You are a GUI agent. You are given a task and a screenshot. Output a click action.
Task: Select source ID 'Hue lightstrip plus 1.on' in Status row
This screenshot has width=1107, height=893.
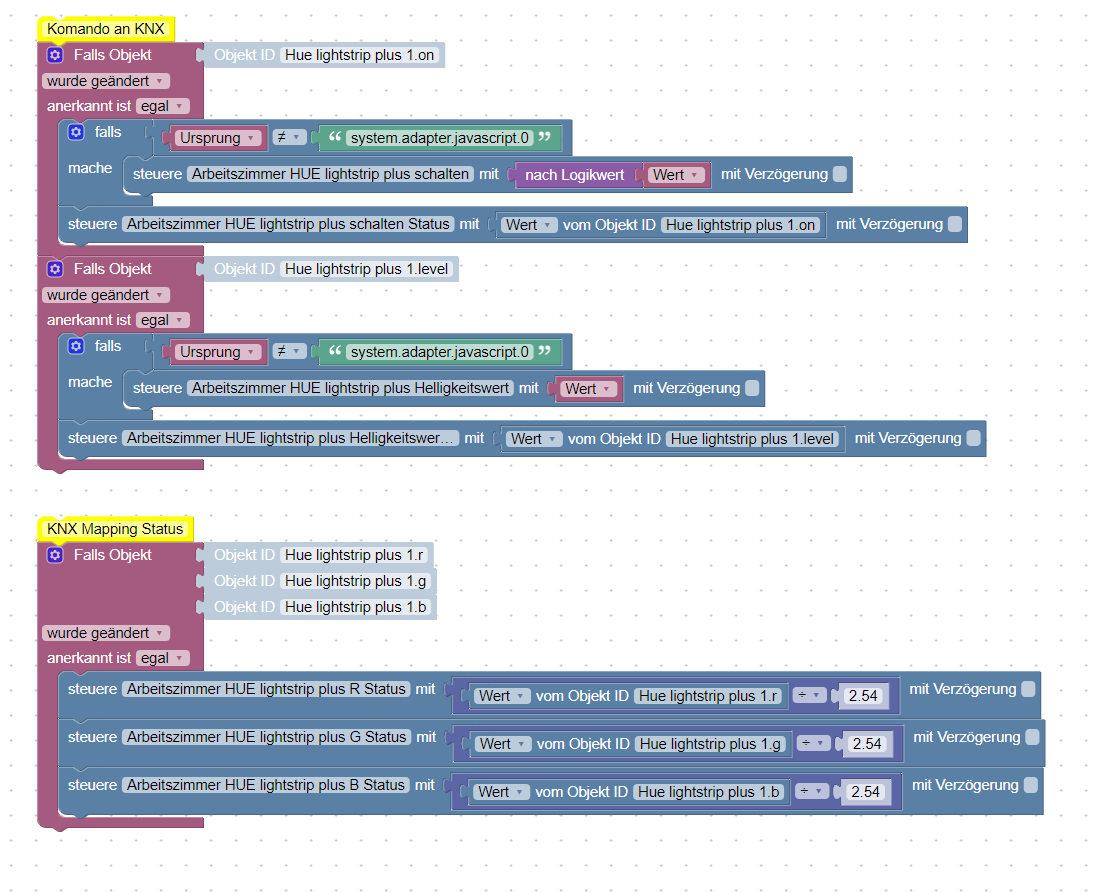click(x=741, y=225)
